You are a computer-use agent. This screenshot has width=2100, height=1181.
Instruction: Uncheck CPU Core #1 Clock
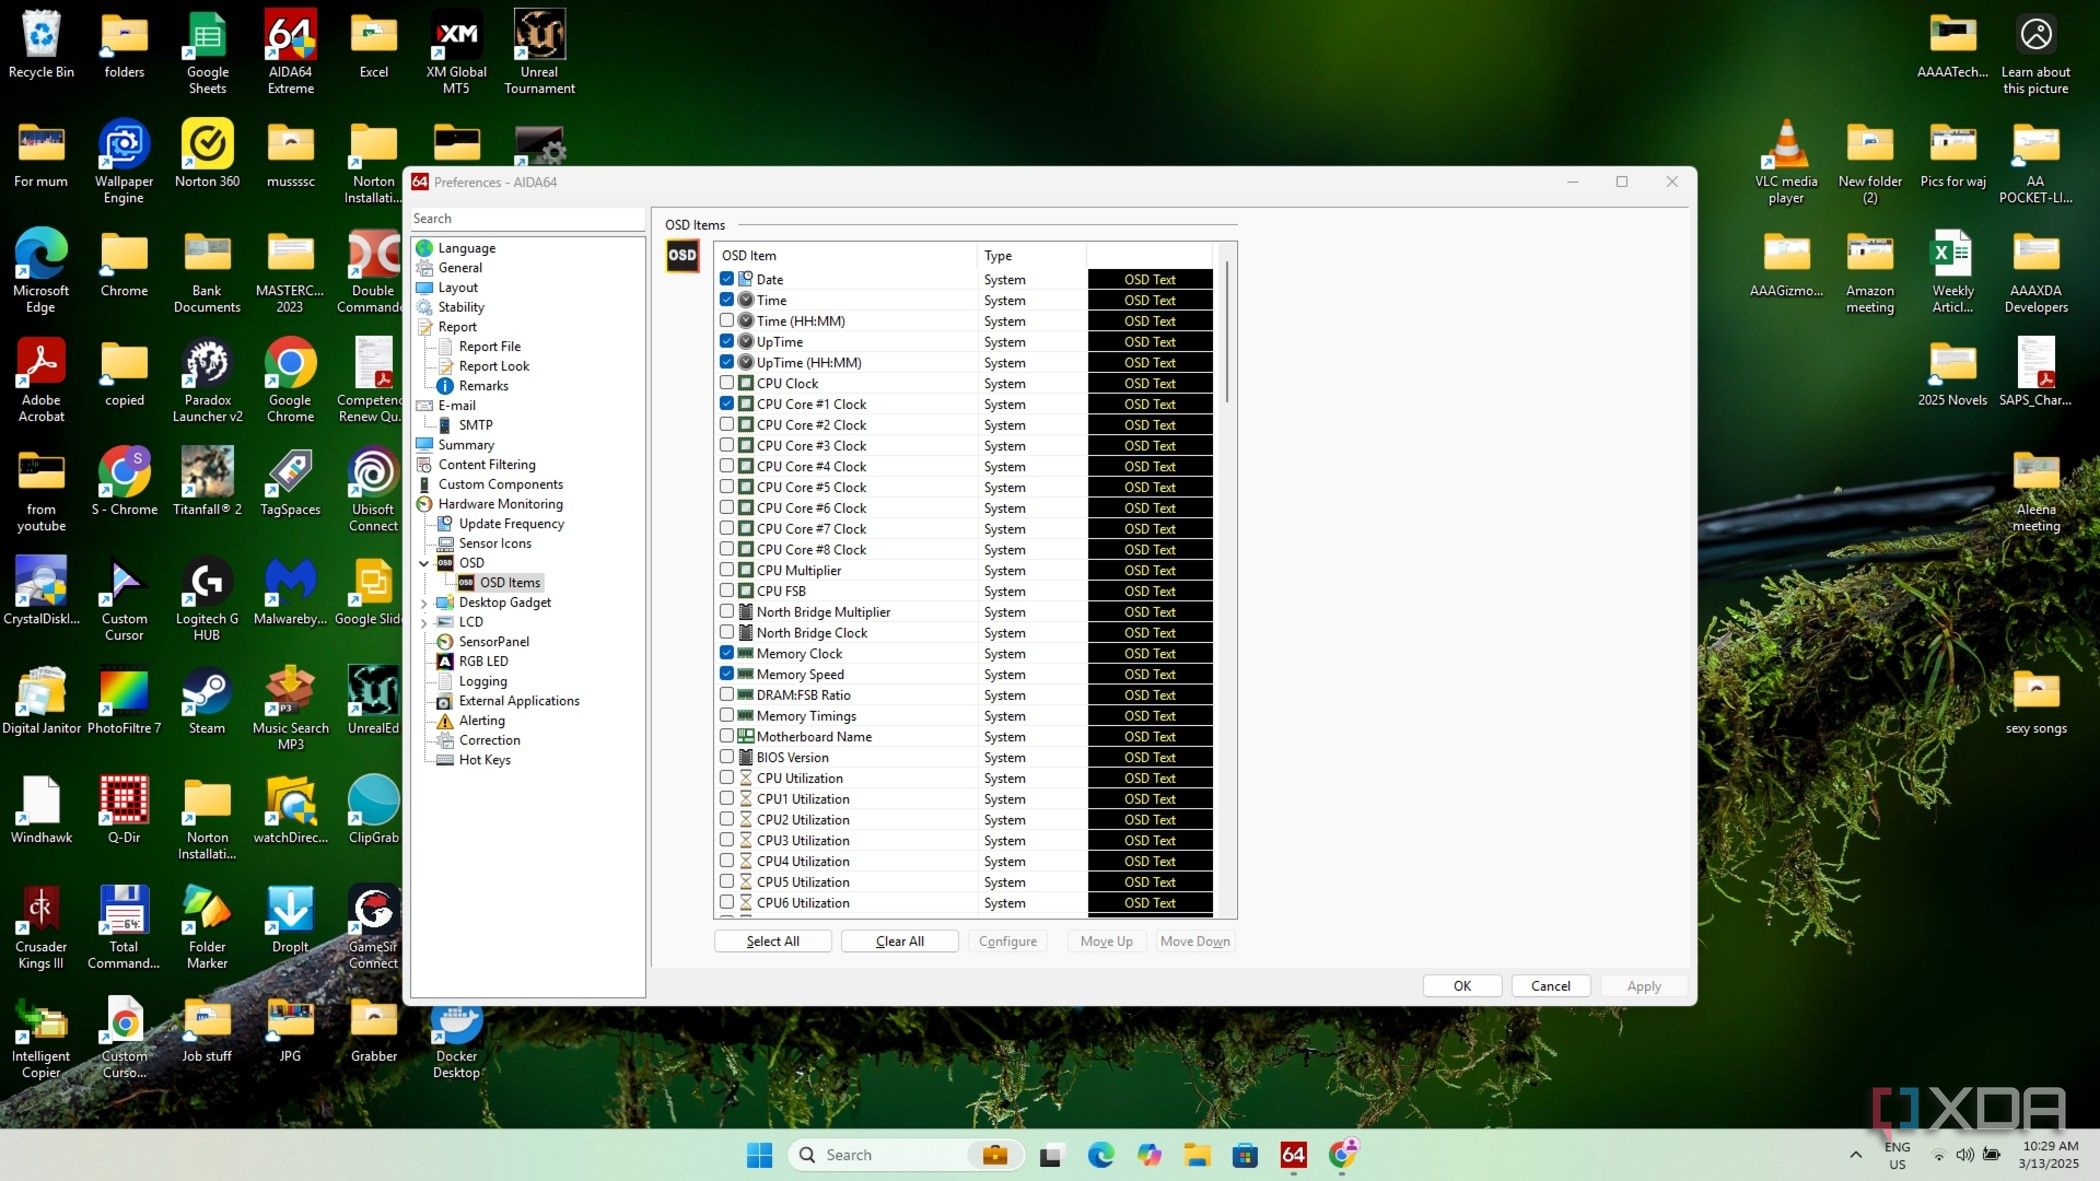point(727,404)
